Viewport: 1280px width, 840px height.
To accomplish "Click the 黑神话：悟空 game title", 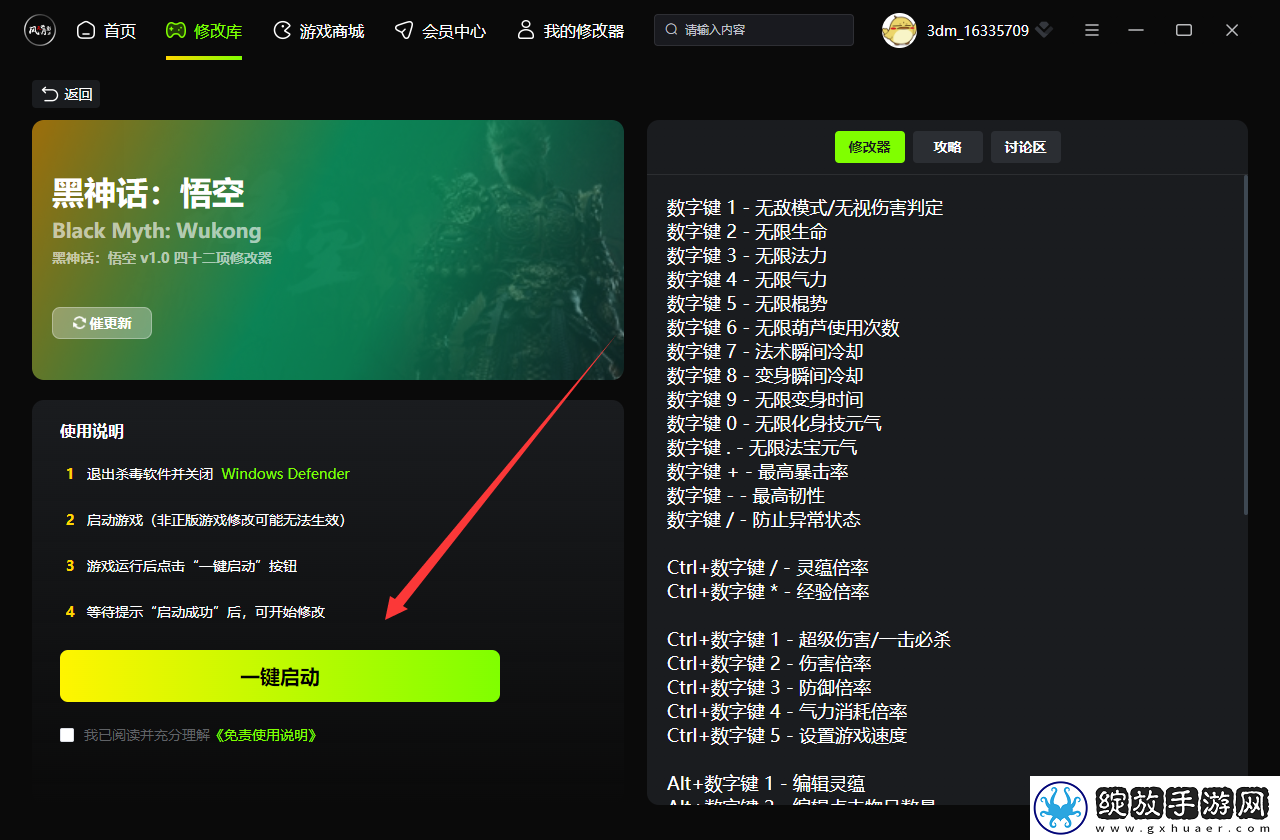I will (148, 193).
